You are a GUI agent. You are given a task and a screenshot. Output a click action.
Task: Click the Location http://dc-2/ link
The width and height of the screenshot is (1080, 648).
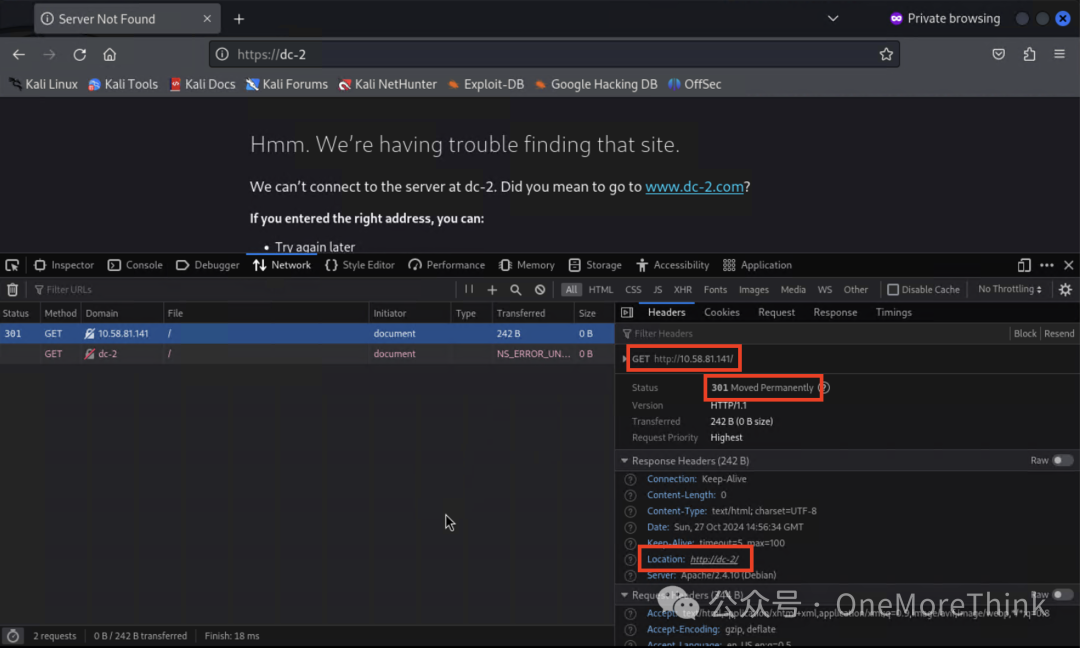pos(714,559)
